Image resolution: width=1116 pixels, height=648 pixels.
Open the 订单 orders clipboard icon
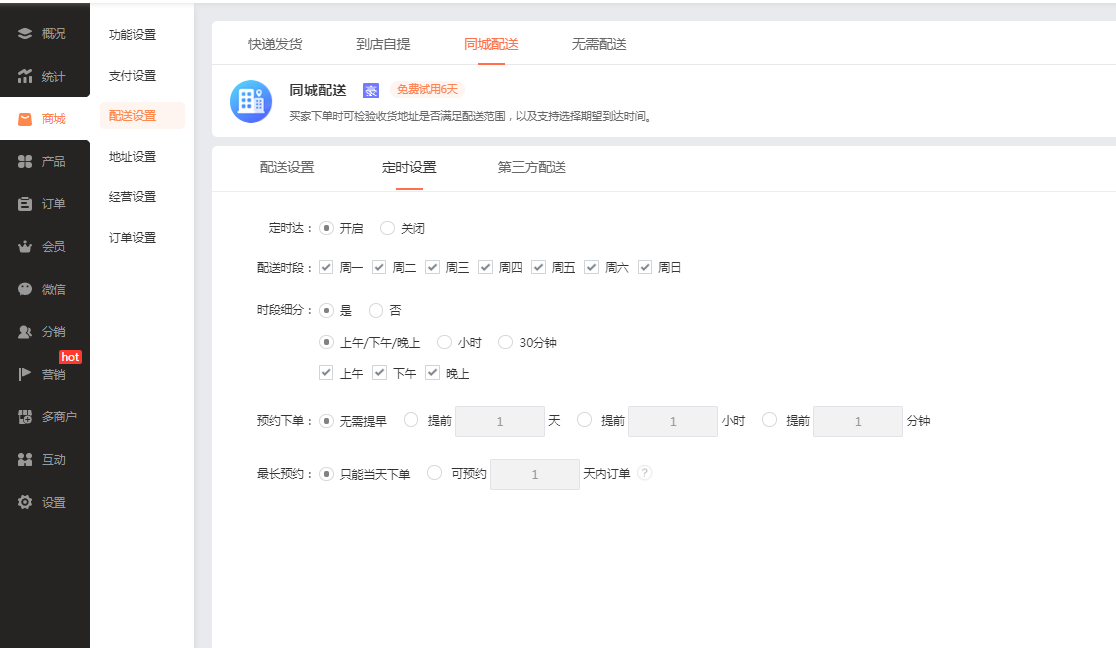pos(25,204)
